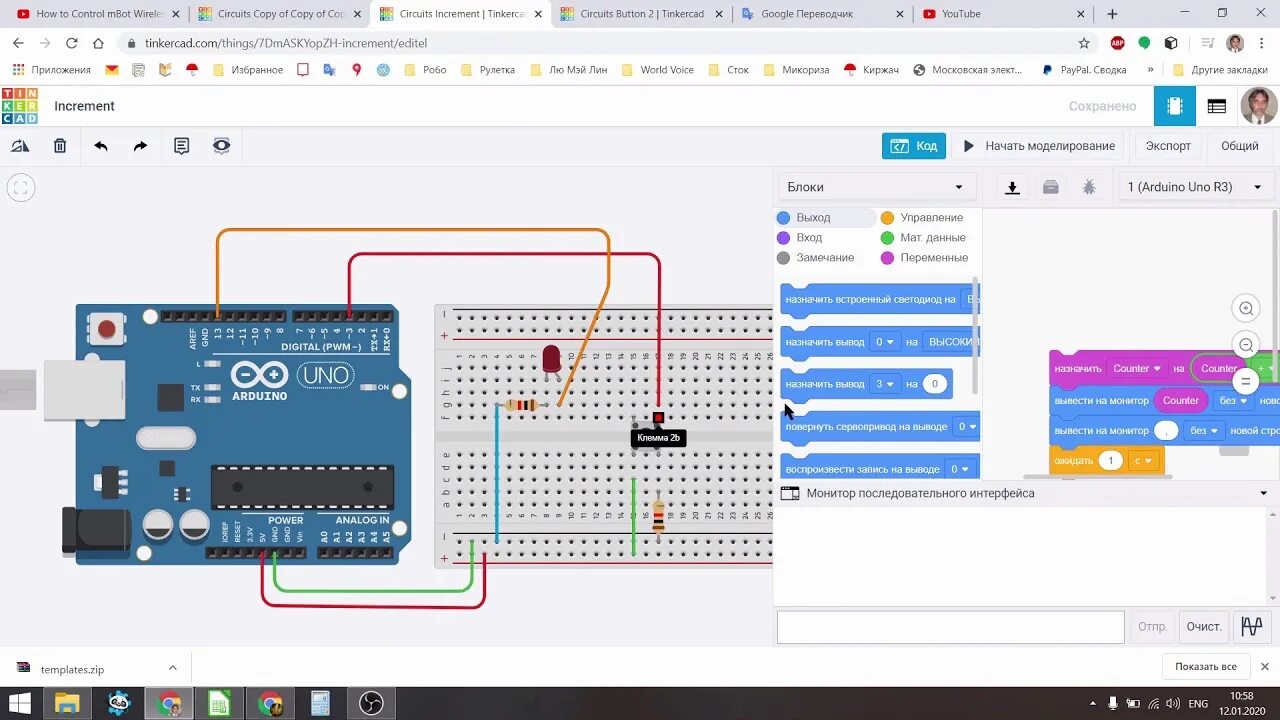The width and height of the screenshot is (1280, 720).
Task: Open the circuit view chip icon
Action: pyautogui.click(x=1175, y=106)
